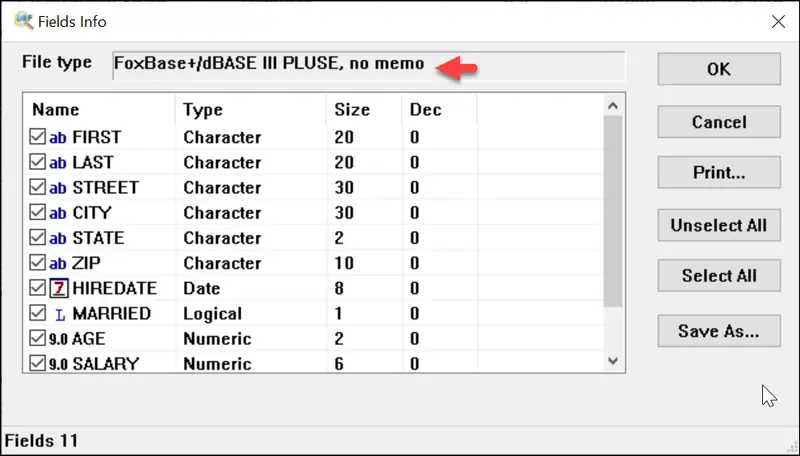Select the ZIP field name
The width and height of the screenshot is (800, 456).
coord(86,263)
